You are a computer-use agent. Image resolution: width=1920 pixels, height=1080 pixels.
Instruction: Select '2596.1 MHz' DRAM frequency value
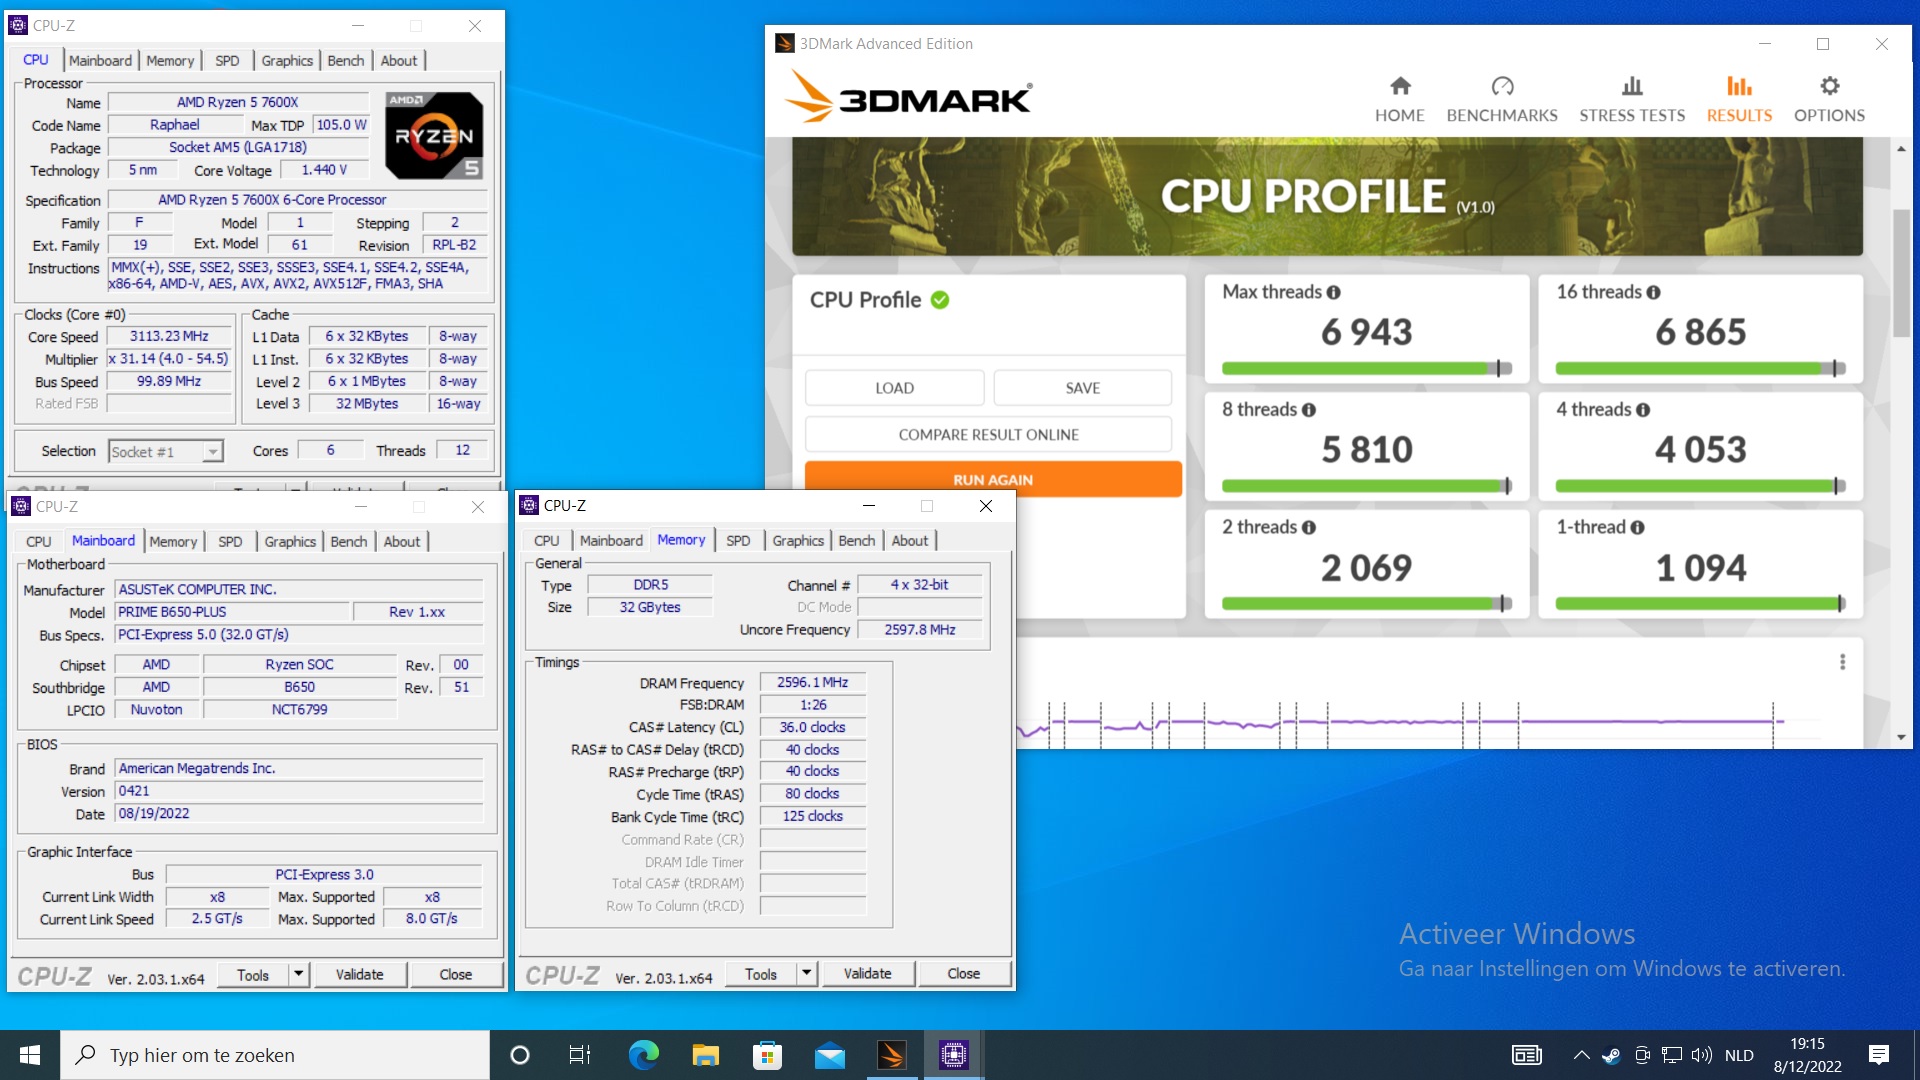pyautogui.click(x=812, y=682)
